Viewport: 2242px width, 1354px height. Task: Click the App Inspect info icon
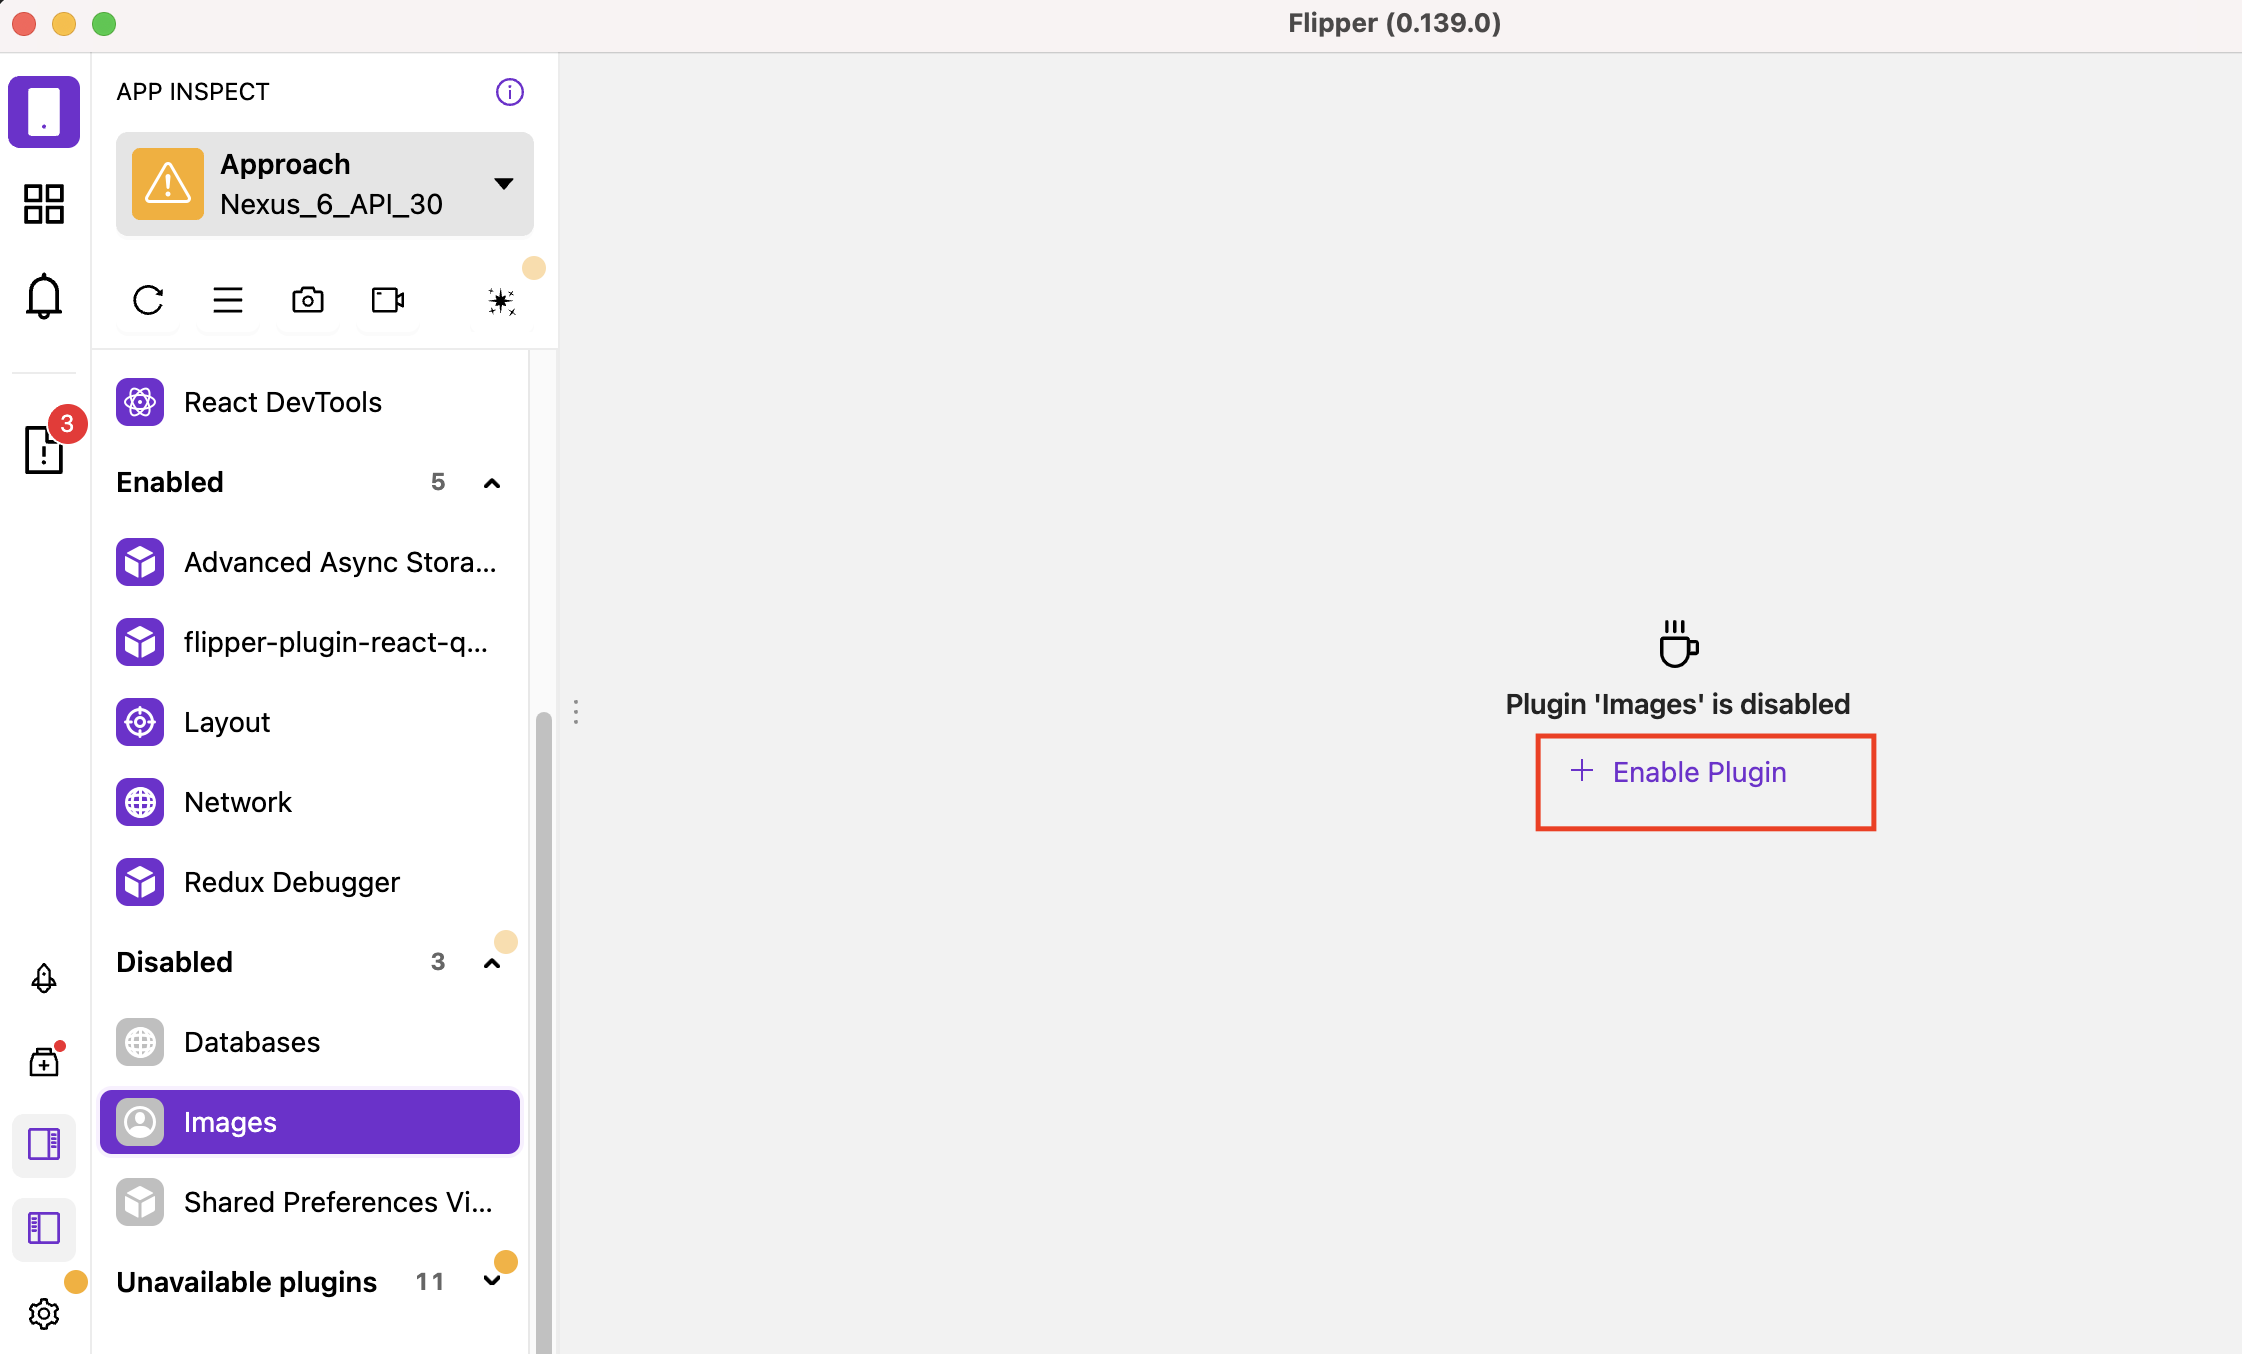click(x=510, y=92)
